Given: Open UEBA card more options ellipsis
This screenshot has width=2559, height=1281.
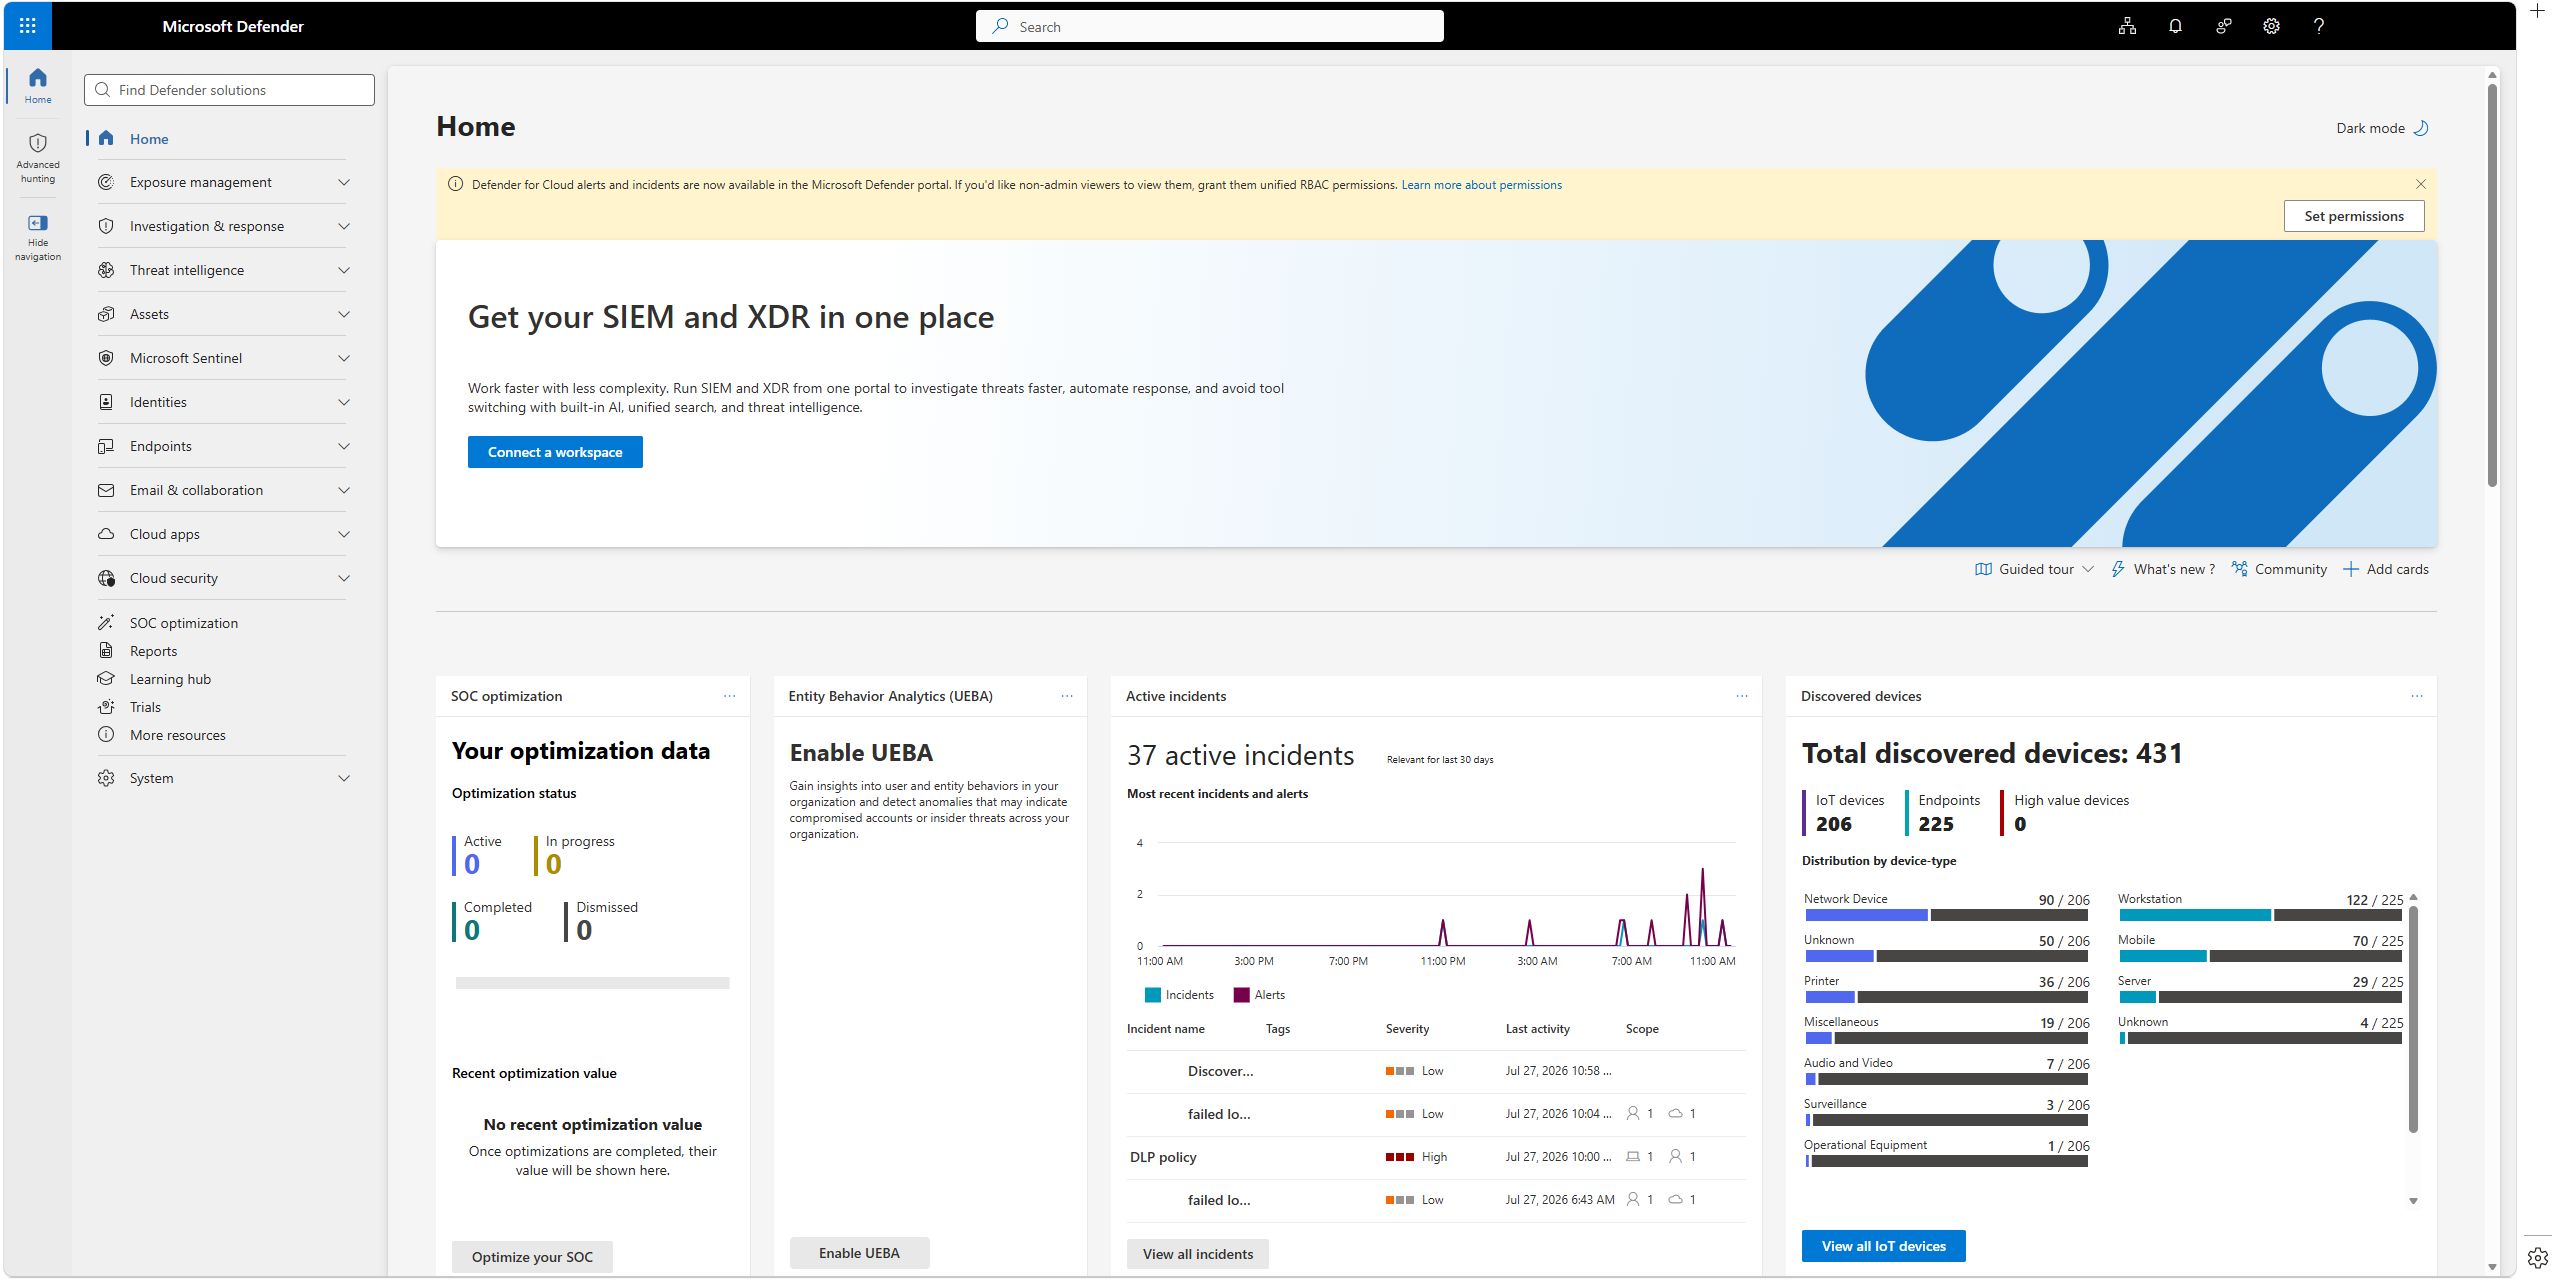Looking at the screenshot, I should pyautogui.click(x=1067, y=696).
